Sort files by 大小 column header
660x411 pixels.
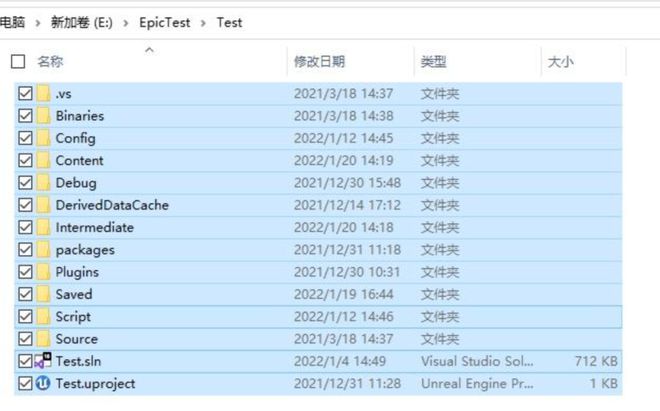click(x=560, y=62)
